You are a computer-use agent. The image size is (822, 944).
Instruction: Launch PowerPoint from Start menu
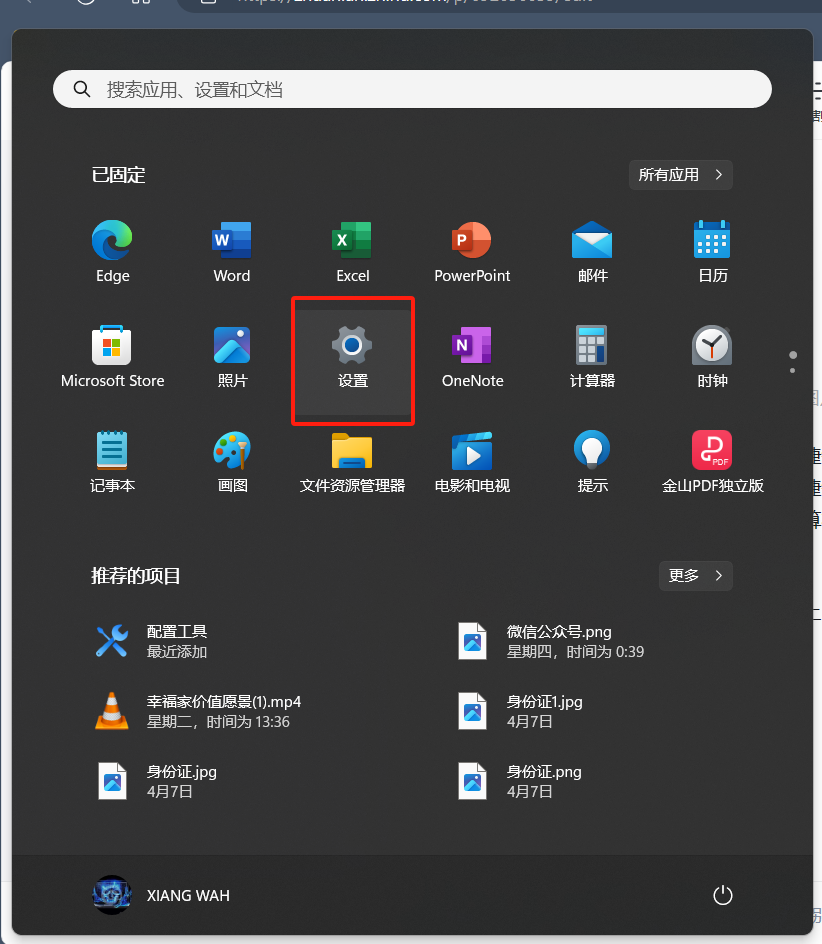click(472, 251)
